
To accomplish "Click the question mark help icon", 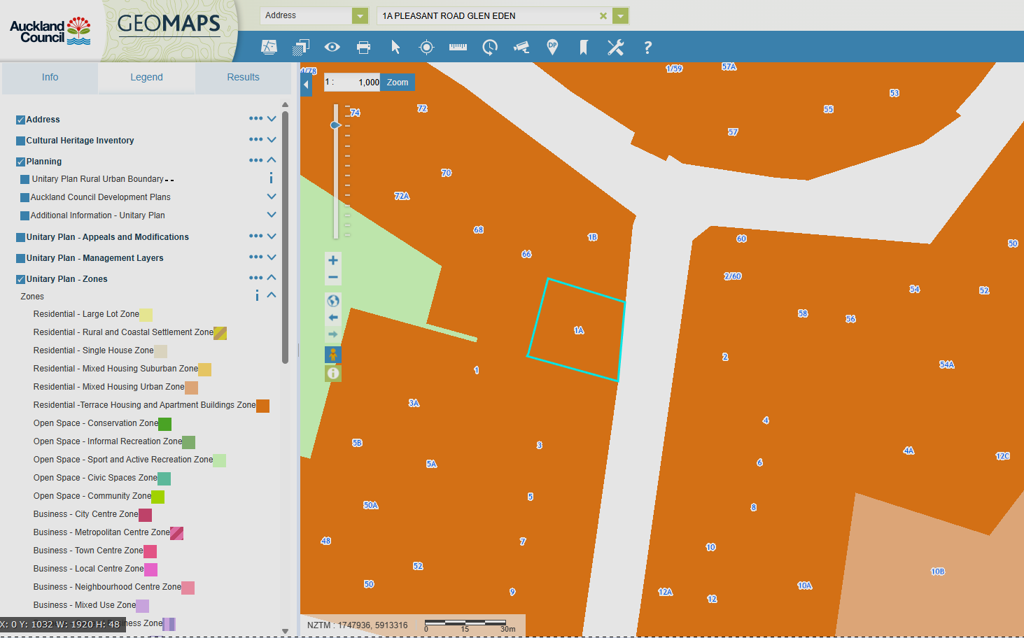I will click(x=647, y=47).
